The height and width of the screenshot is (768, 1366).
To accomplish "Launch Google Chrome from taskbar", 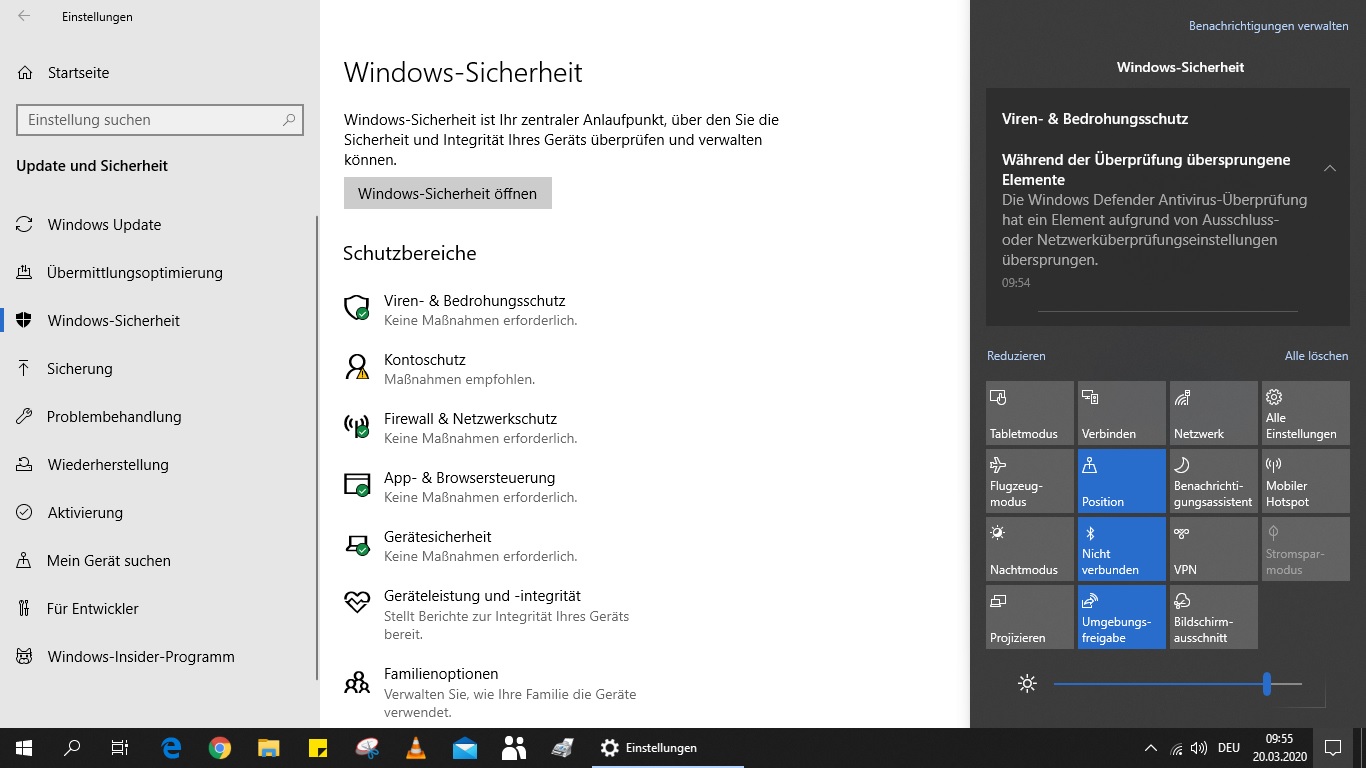I will [x=220, y=748].
